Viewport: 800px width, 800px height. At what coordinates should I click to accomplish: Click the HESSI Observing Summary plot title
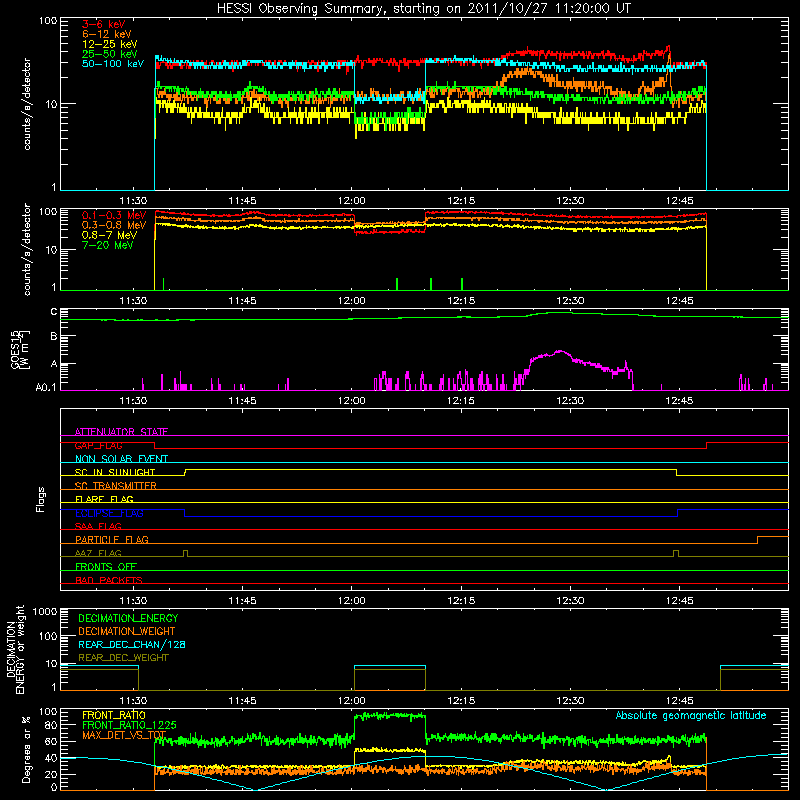click(423, 9)
